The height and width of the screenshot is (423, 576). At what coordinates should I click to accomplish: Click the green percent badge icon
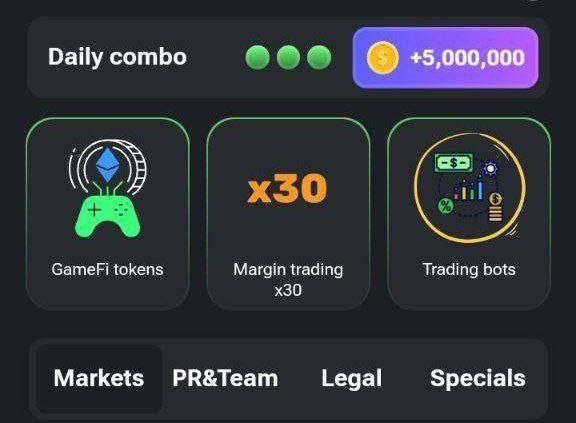tap(446, 206)
